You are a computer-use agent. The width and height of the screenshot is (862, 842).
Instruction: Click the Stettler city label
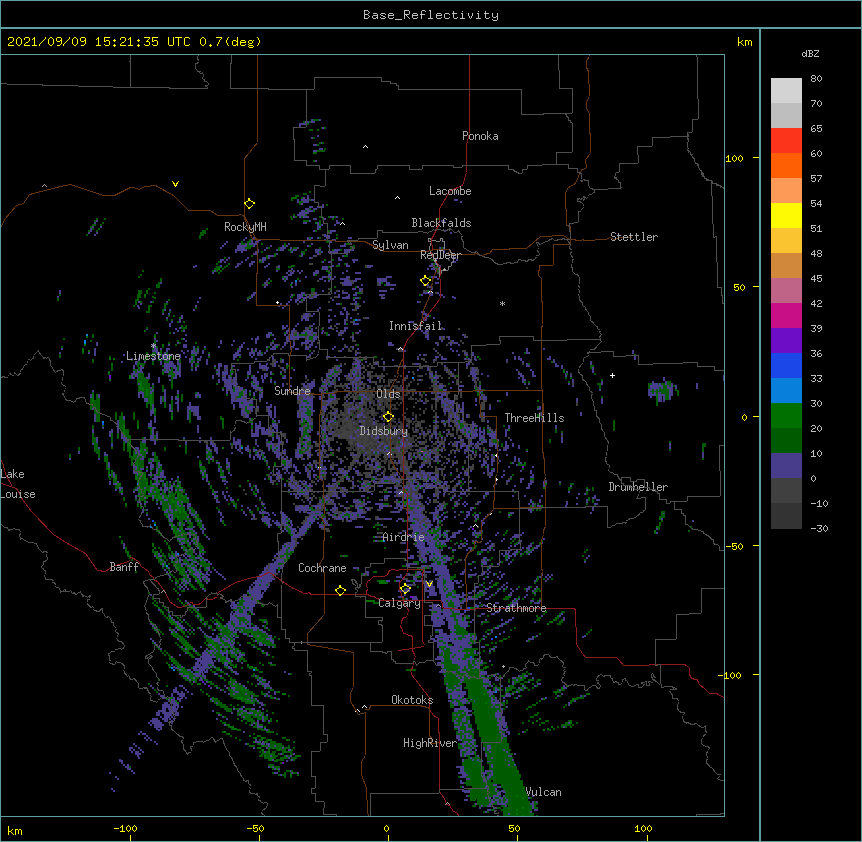pos(634,237)
